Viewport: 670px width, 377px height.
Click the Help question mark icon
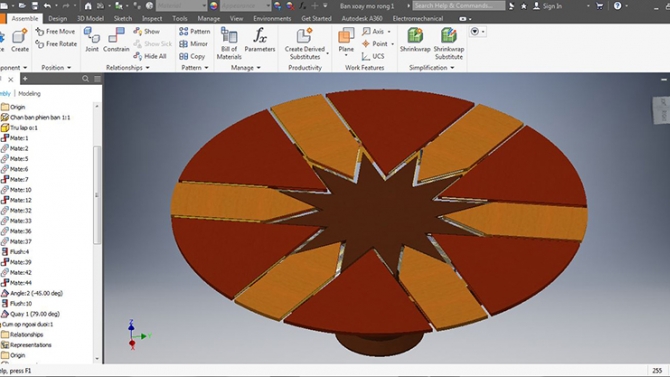coord(617,6)
